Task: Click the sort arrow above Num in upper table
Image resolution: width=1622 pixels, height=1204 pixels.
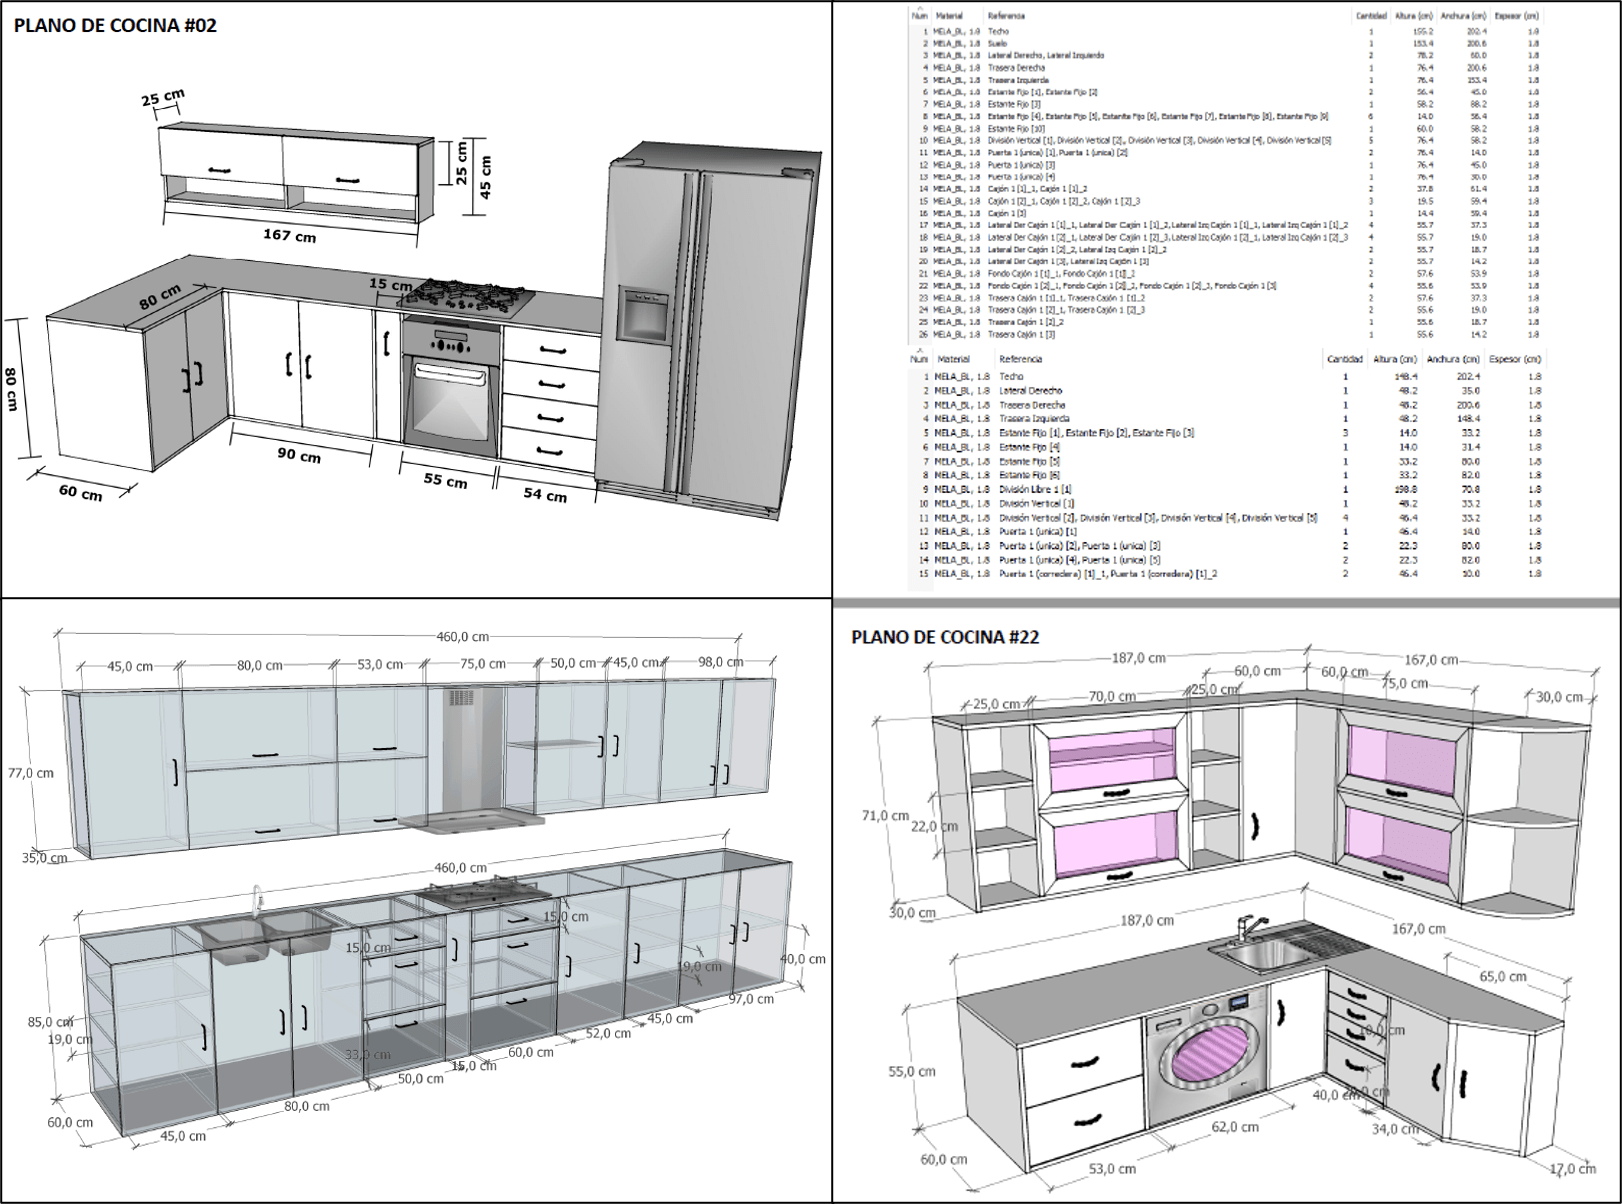Action: point(918,7)
